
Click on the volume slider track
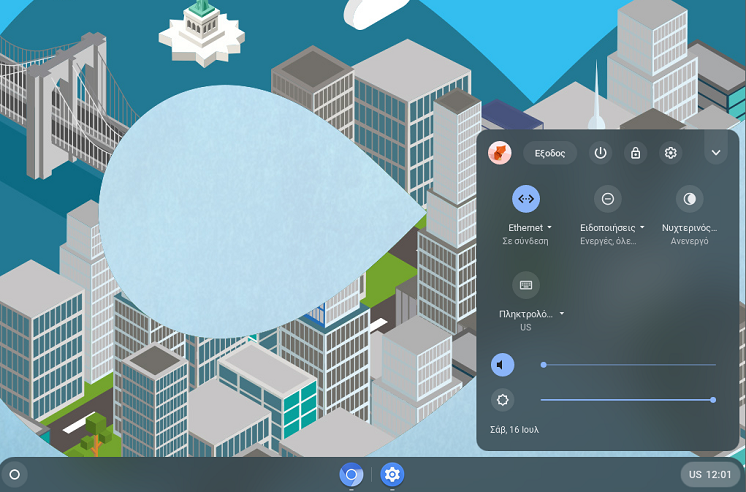[628, 365]
